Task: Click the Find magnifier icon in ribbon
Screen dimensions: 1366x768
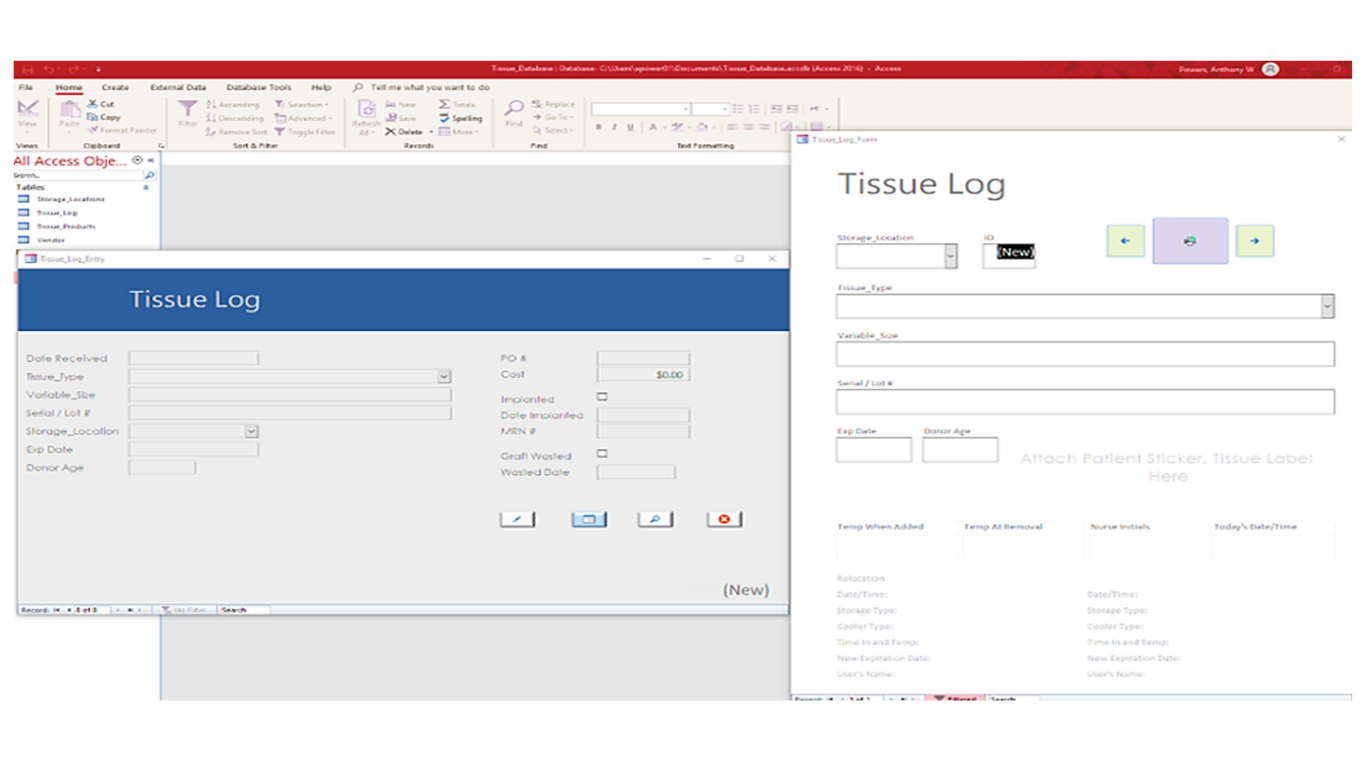Action: [x=514, y=110]
